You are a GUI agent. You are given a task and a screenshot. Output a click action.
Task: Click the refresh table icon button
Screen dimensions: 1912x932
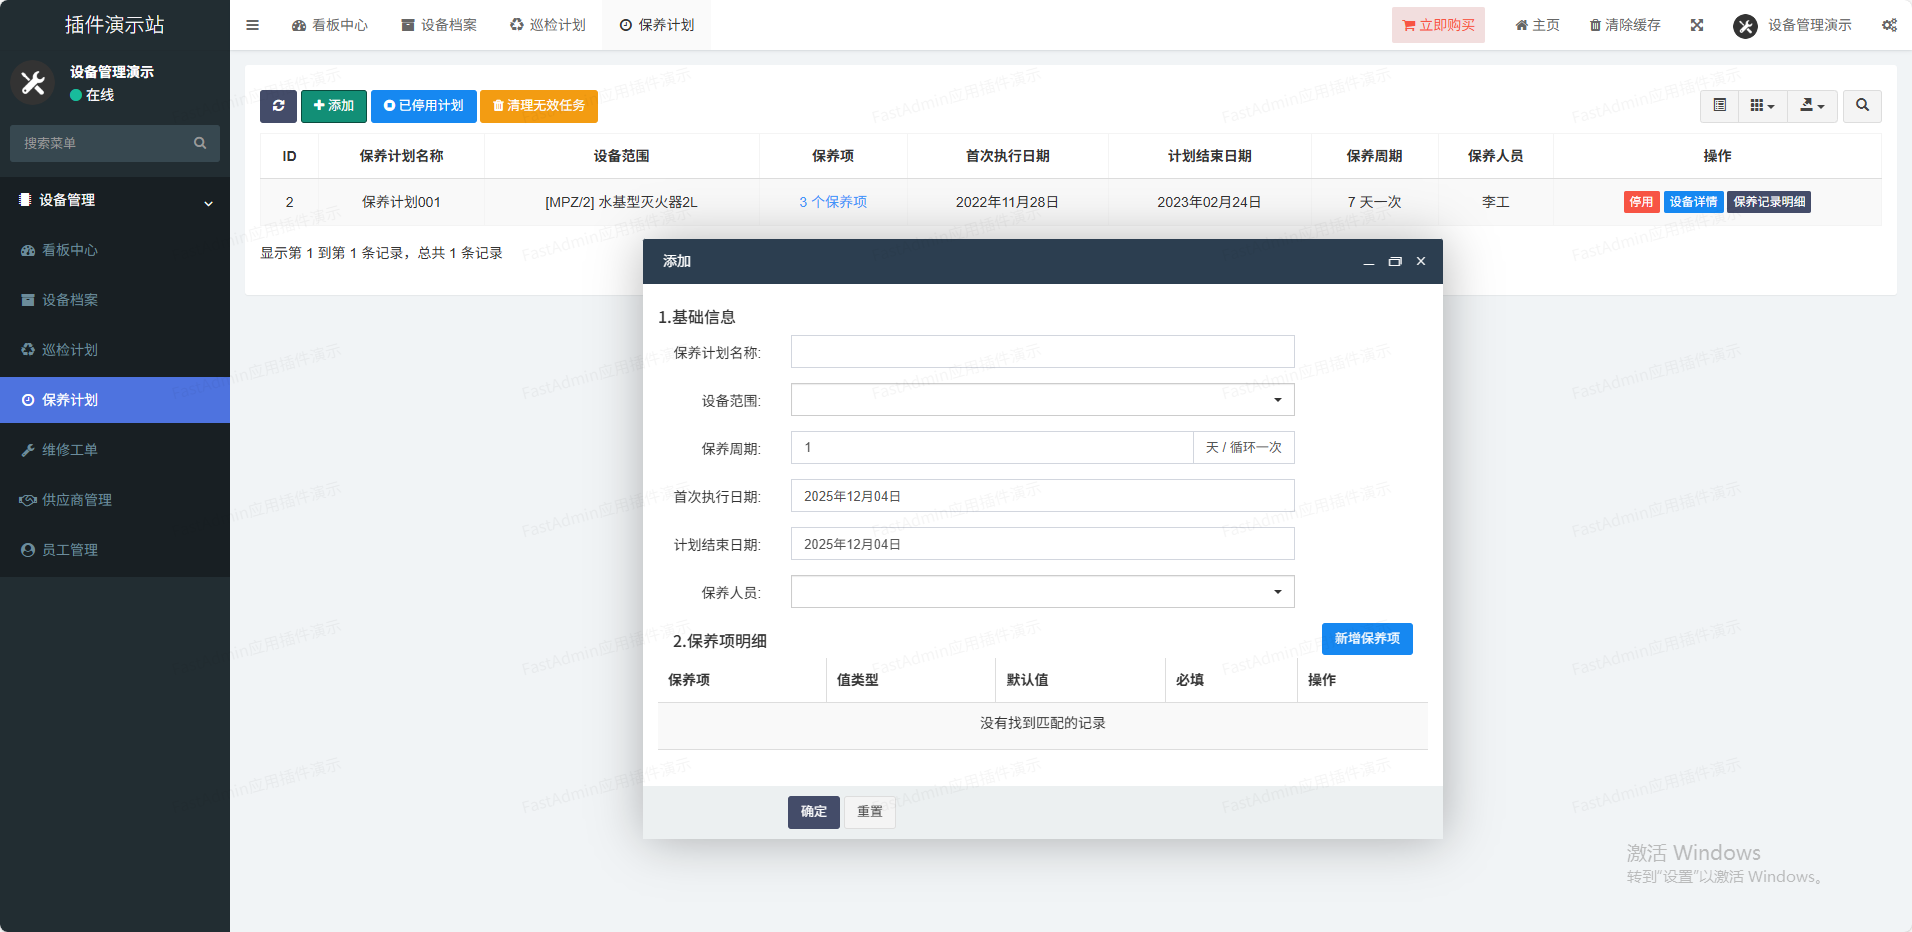[x=278, y=106]
